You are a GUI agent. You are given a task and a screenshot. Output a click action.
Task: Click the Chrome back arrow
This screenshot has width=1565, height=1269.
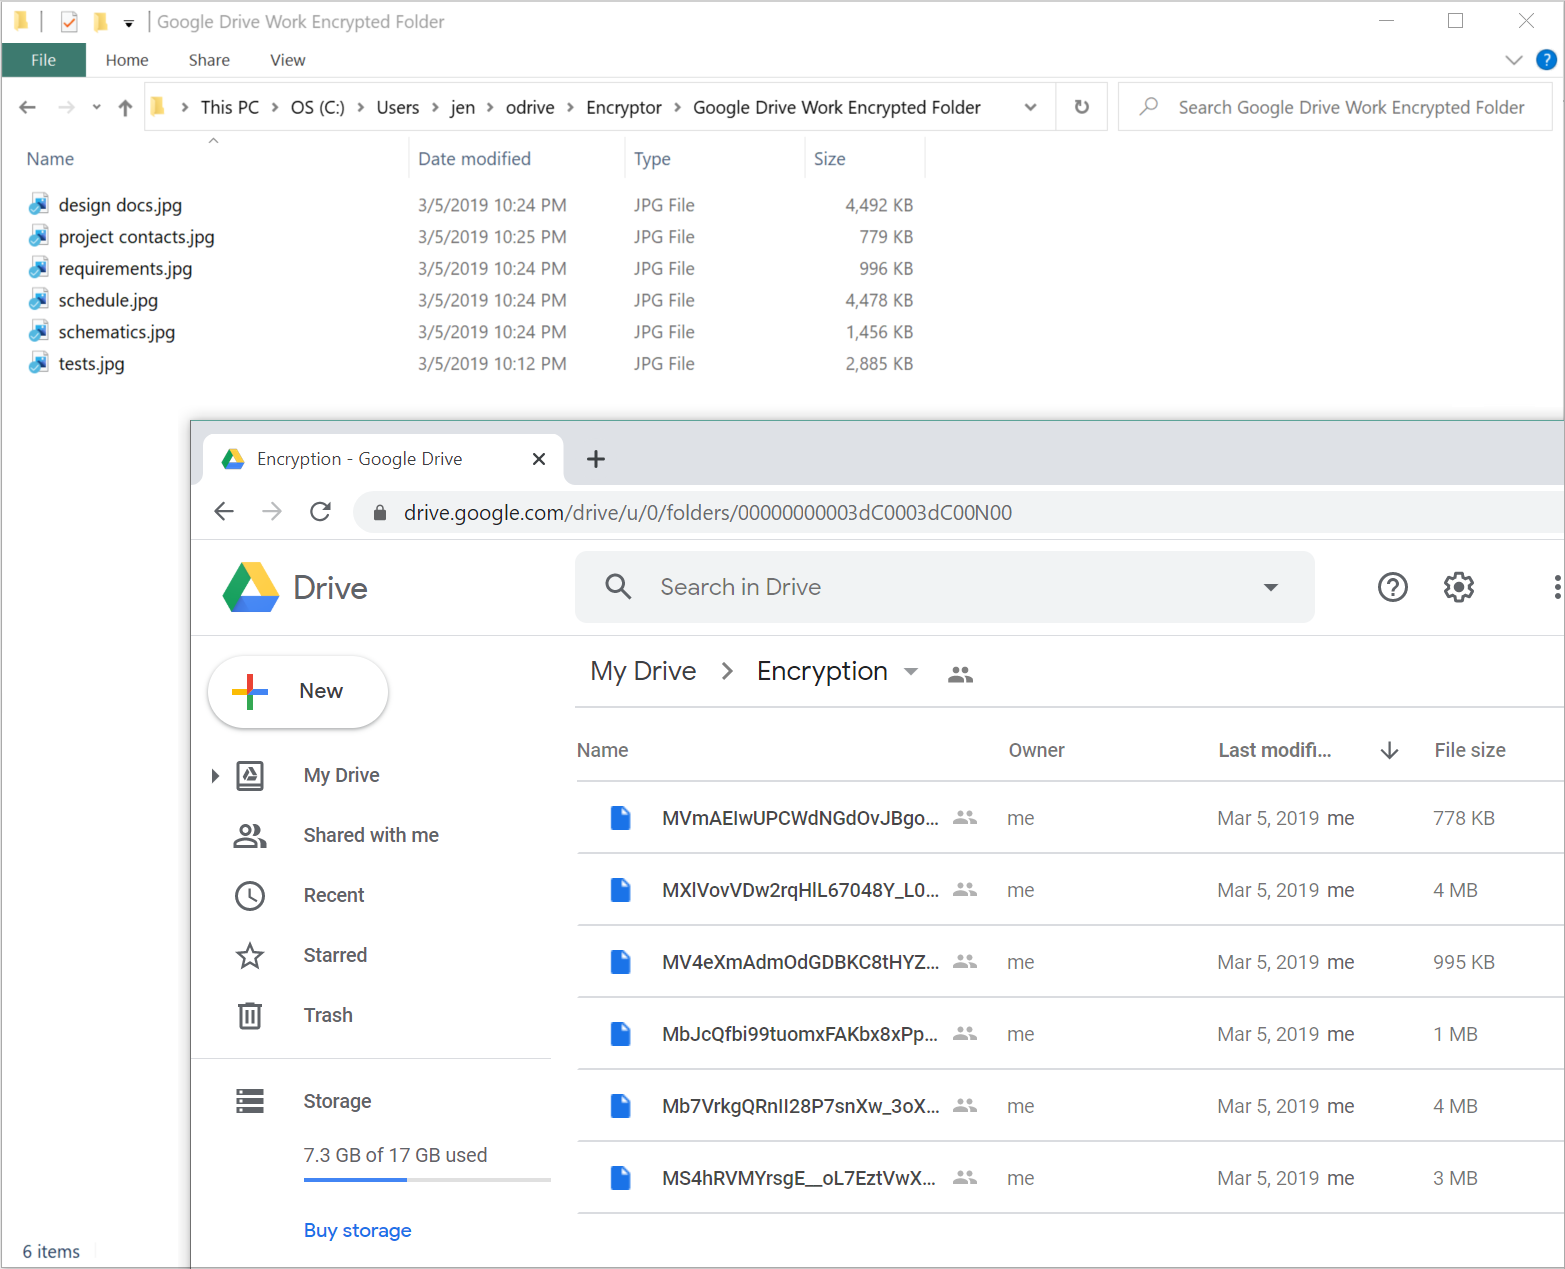(224, 512)
